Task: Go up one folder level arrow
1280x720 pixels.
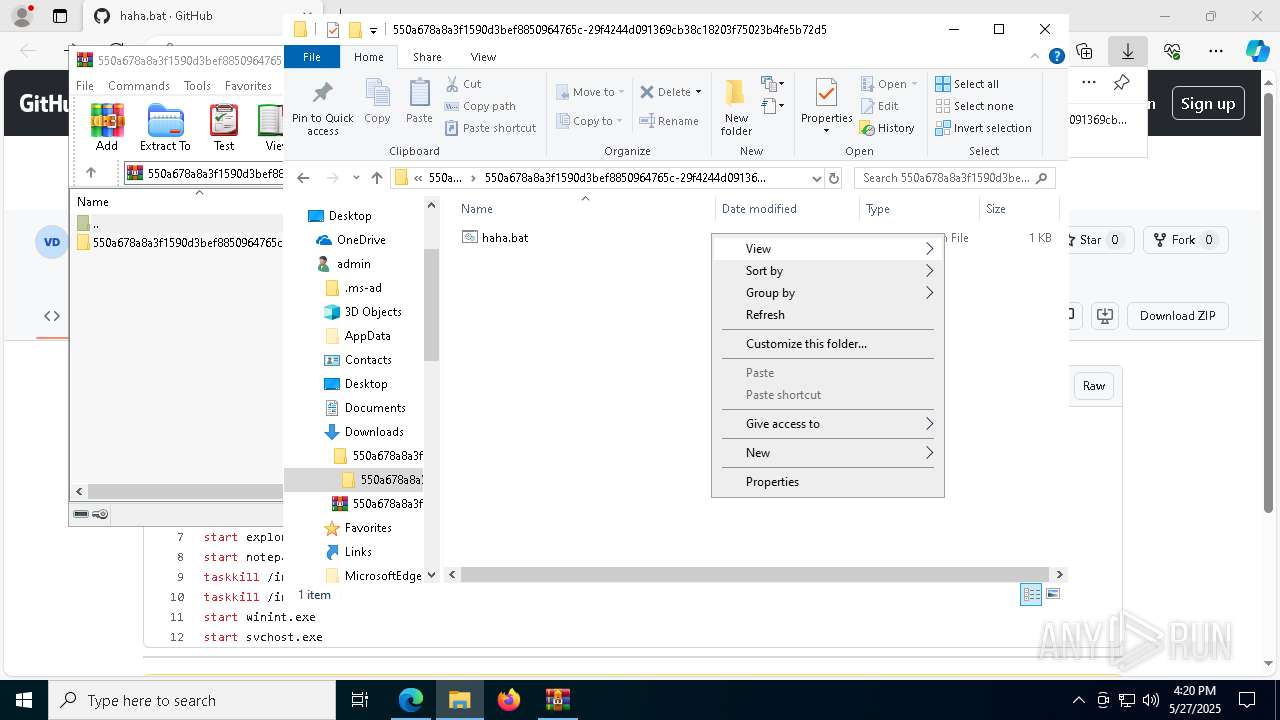Action: pos(377,178)
